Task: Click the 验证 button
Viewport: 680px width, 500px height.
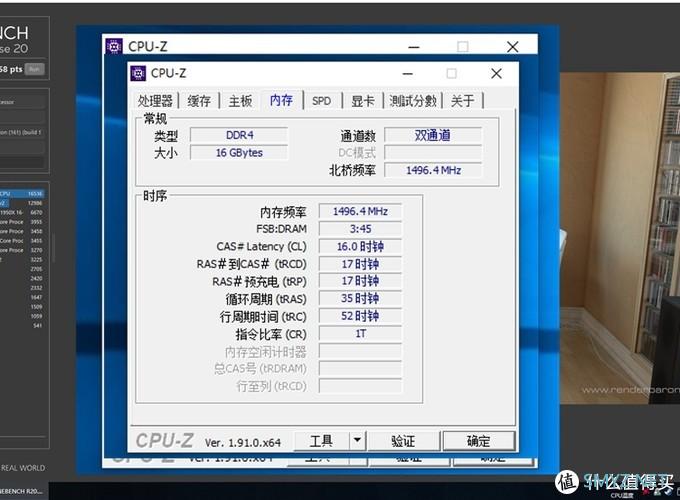Action: point(403,441)
